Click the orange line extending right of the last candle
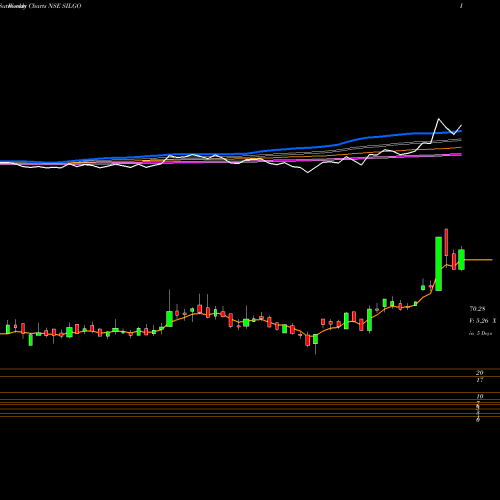 (x=478, y=259)
